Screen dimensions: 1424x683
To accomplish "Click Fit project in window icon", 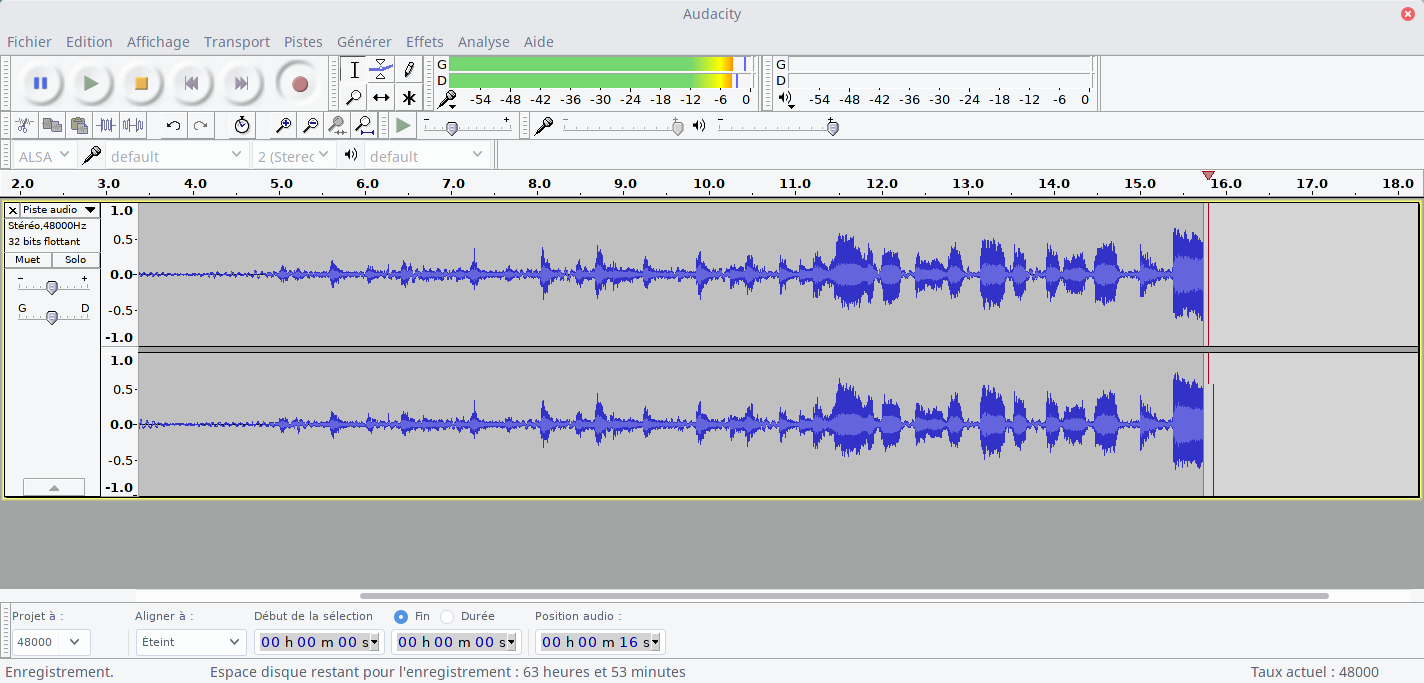I will [365, 125].
